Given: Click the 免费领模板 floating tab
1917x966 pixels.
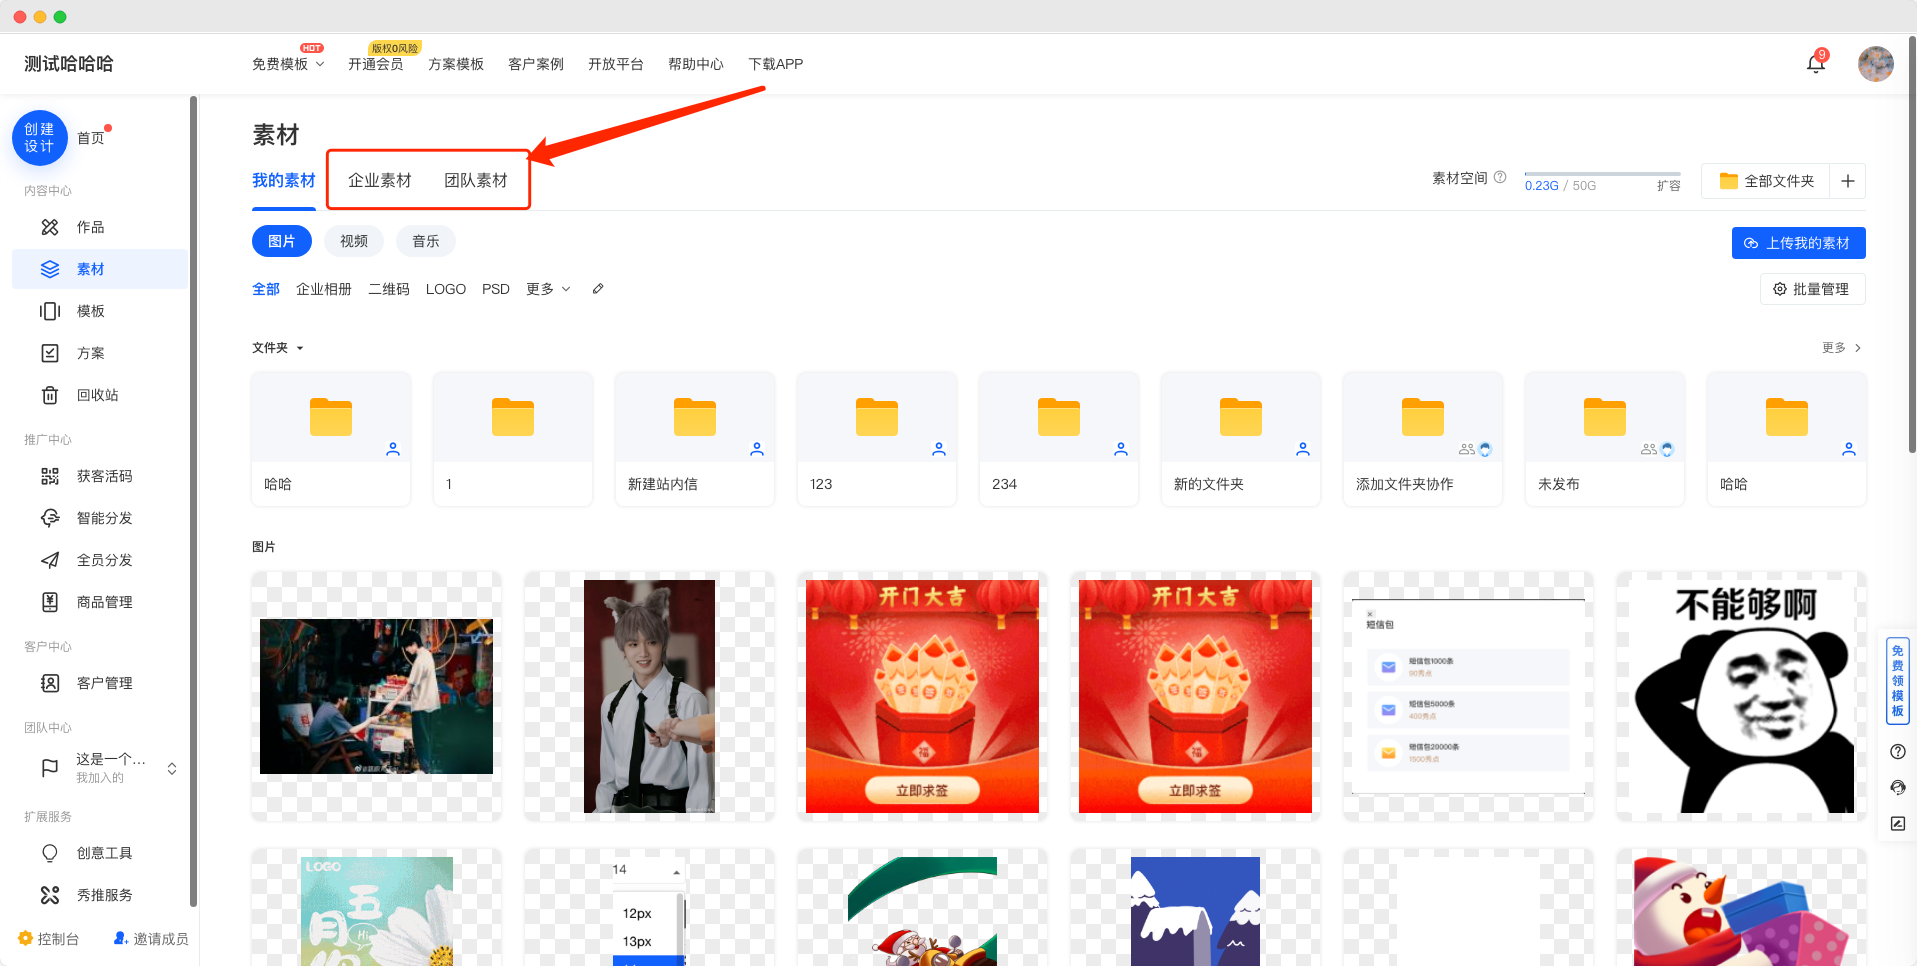Looking at the screenshot, I should click(1897, 681).
